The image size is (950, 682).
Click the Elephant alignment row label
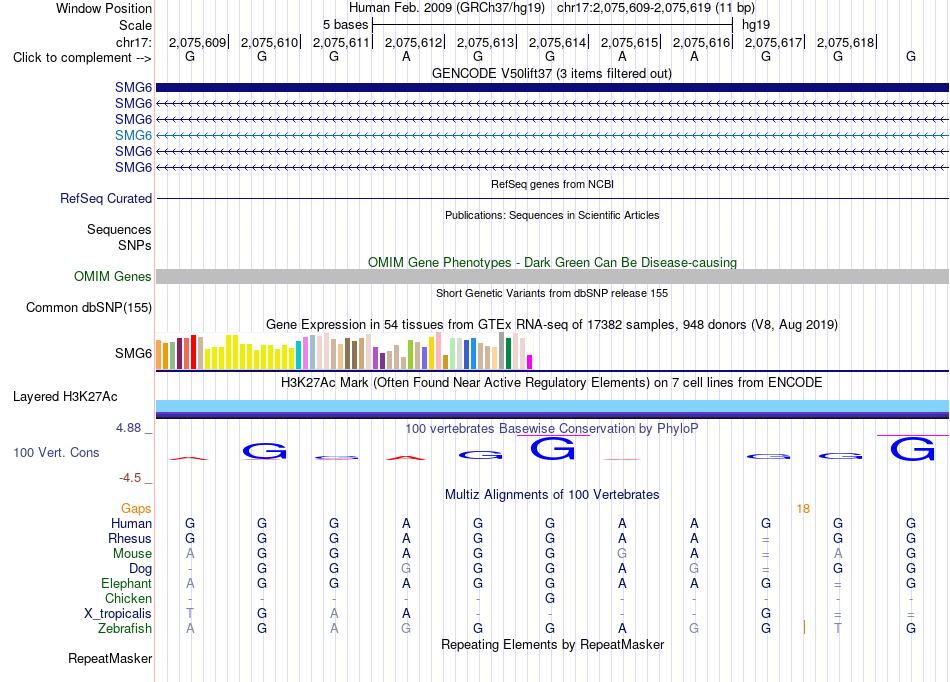tap(126, 583)
